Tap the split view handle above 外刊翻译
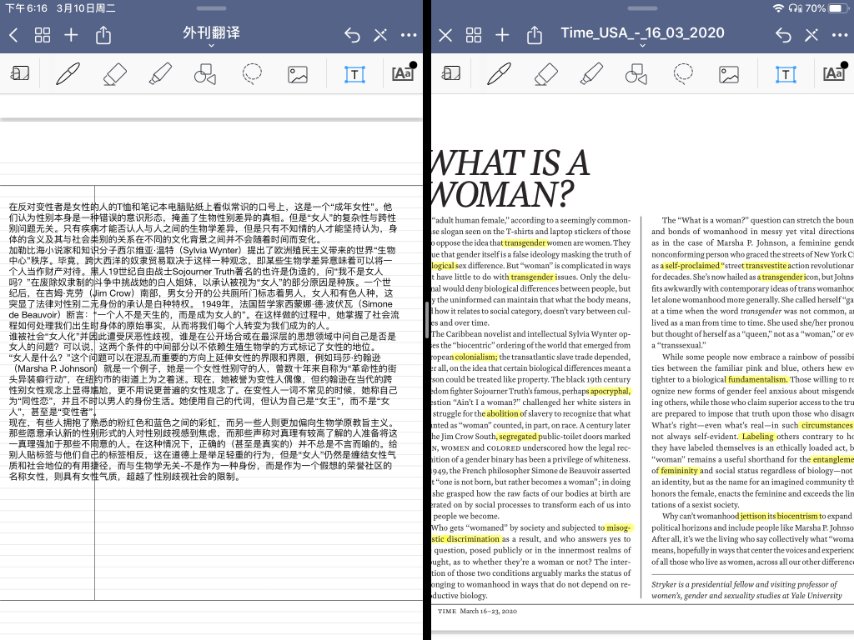This screenshot has height=640, width=854. (x=213, y=7)
